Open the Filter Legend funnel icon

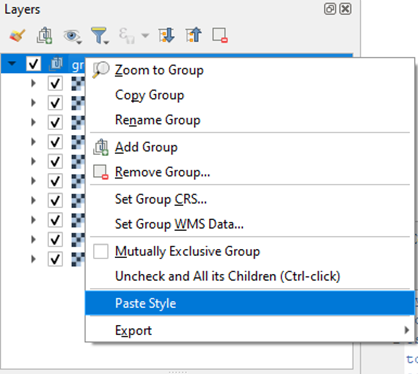tap(100, 36)
